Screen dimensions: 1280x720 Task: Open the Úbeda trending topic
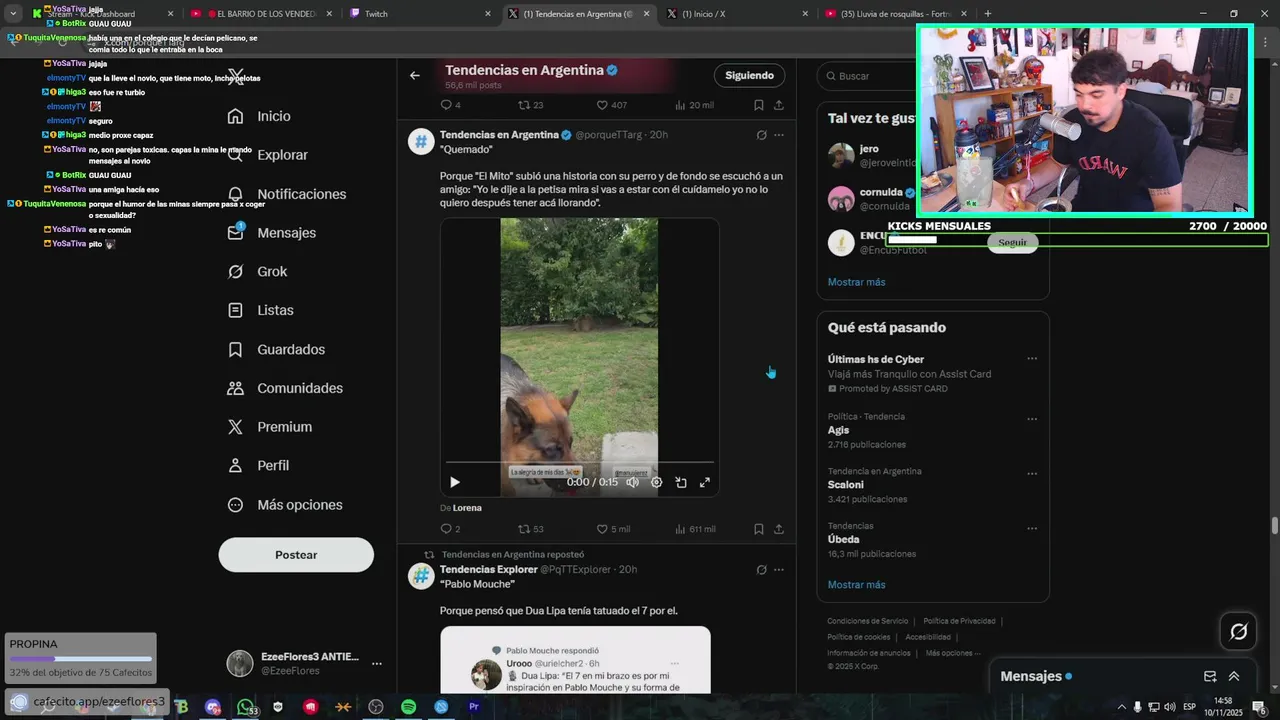tap(933, 540)
